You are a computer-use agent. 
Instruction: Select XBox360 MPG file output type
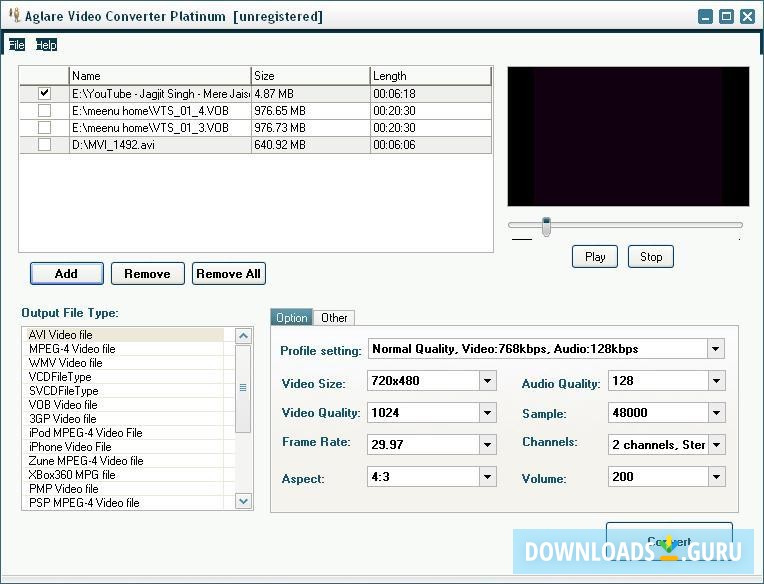coord(126,474)
